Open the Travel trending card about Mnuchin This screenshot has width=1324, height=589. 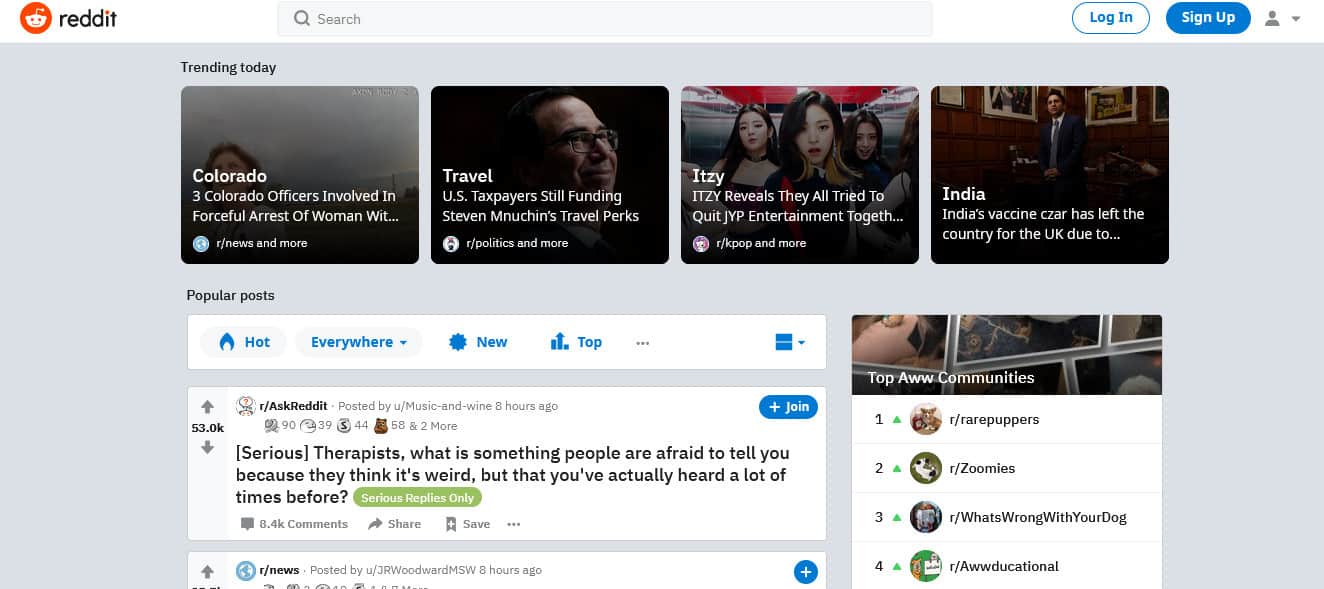point(550,175)
